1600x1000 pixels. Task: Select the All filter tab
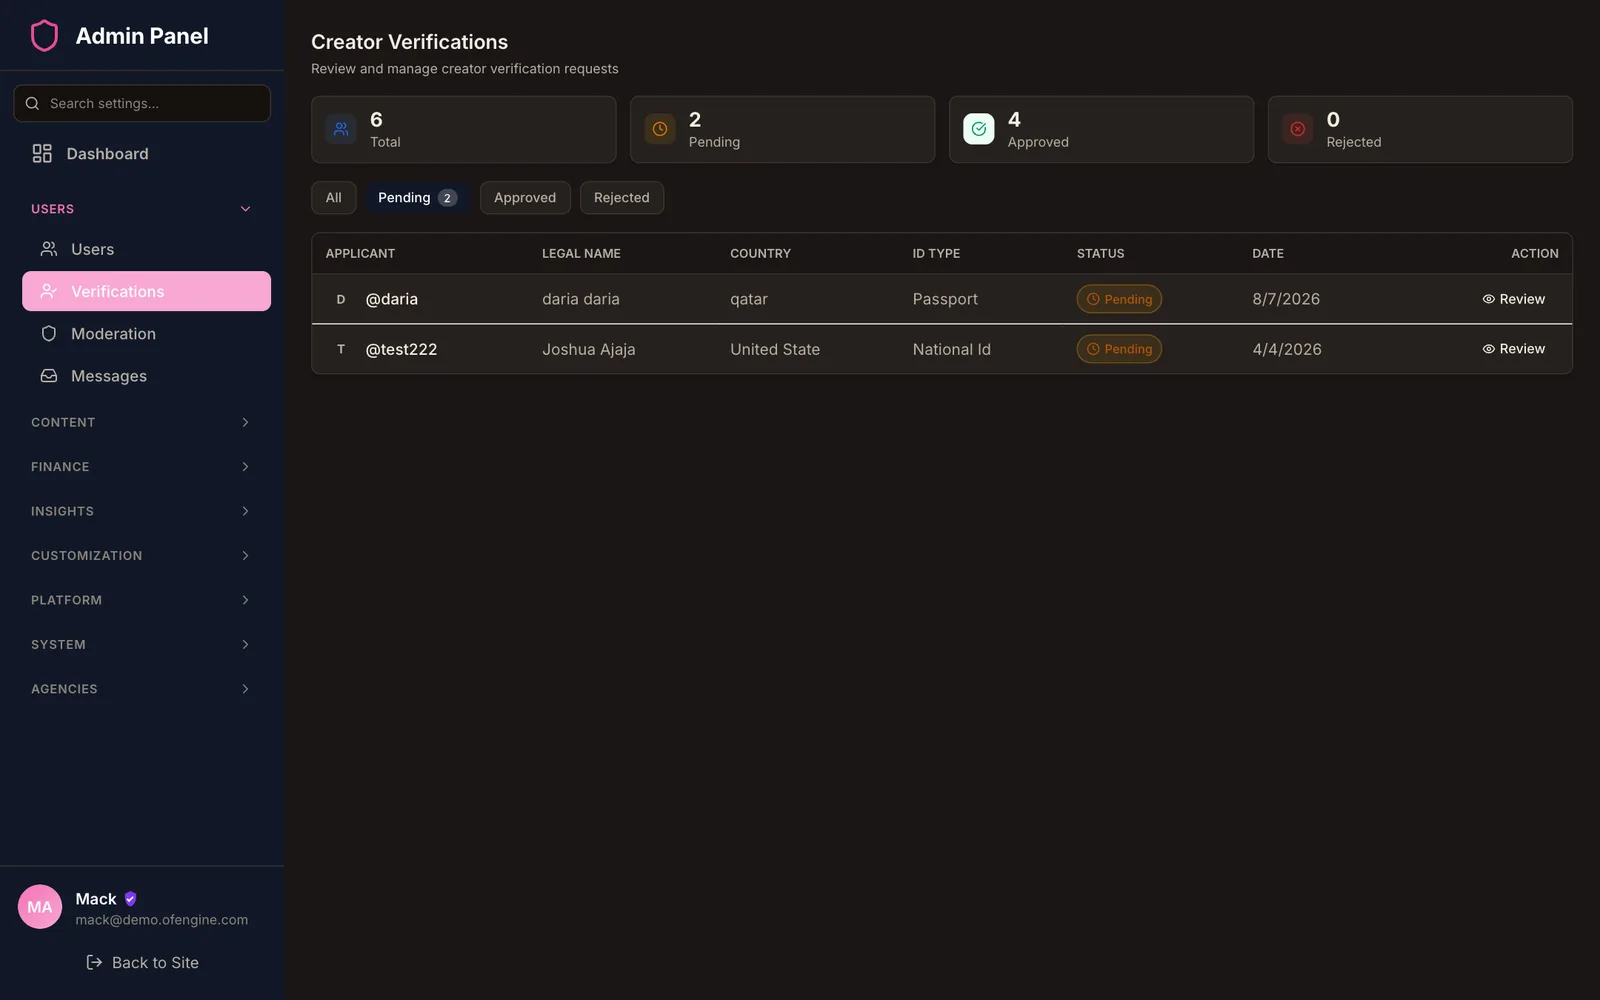[x=334, y=197]
